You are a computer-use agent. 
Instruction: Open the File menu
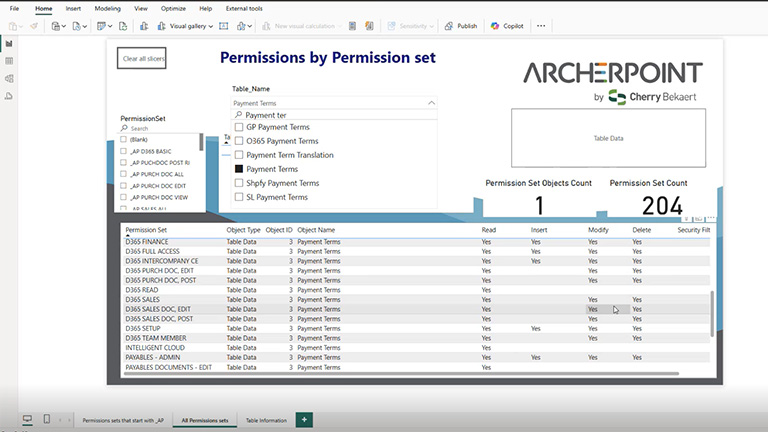pyautogui.click(x=14, y=8)
